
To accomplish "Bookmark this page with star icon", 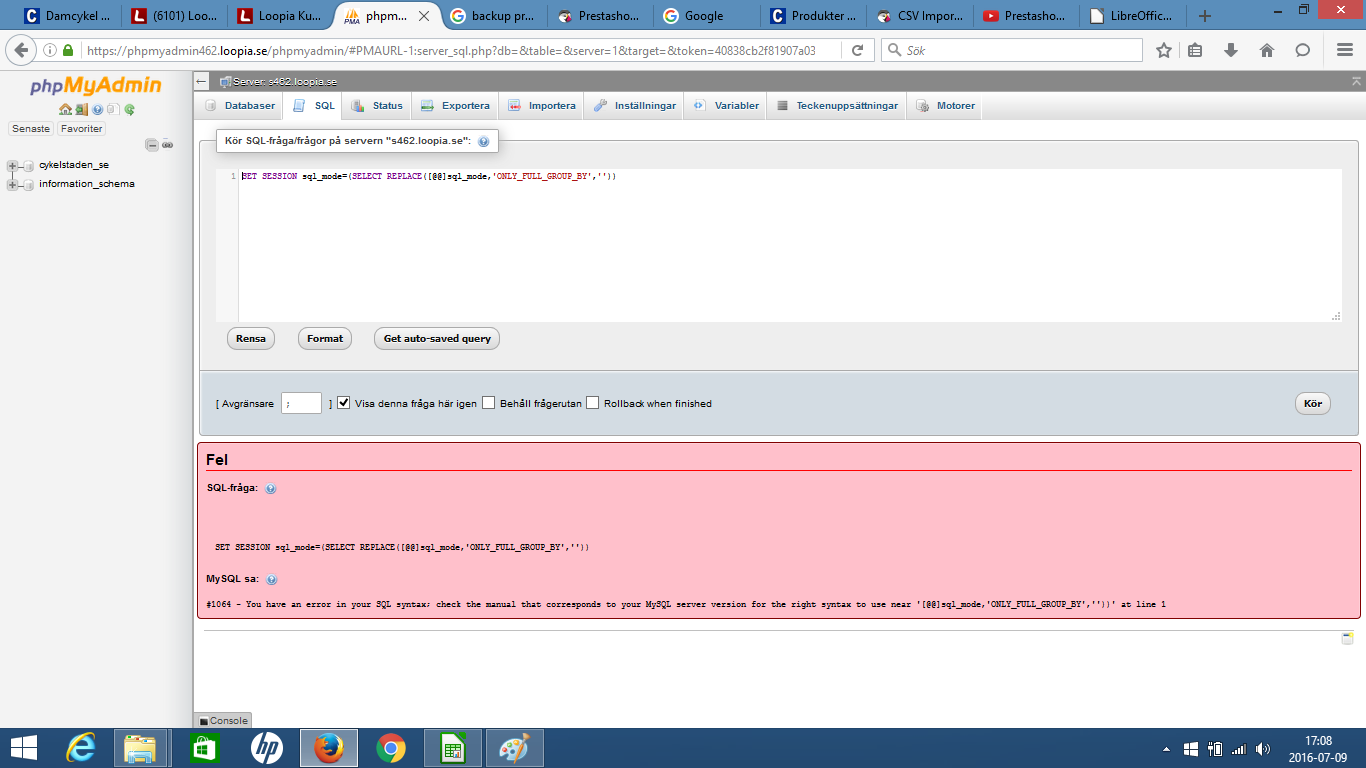I will (1164, 50).
